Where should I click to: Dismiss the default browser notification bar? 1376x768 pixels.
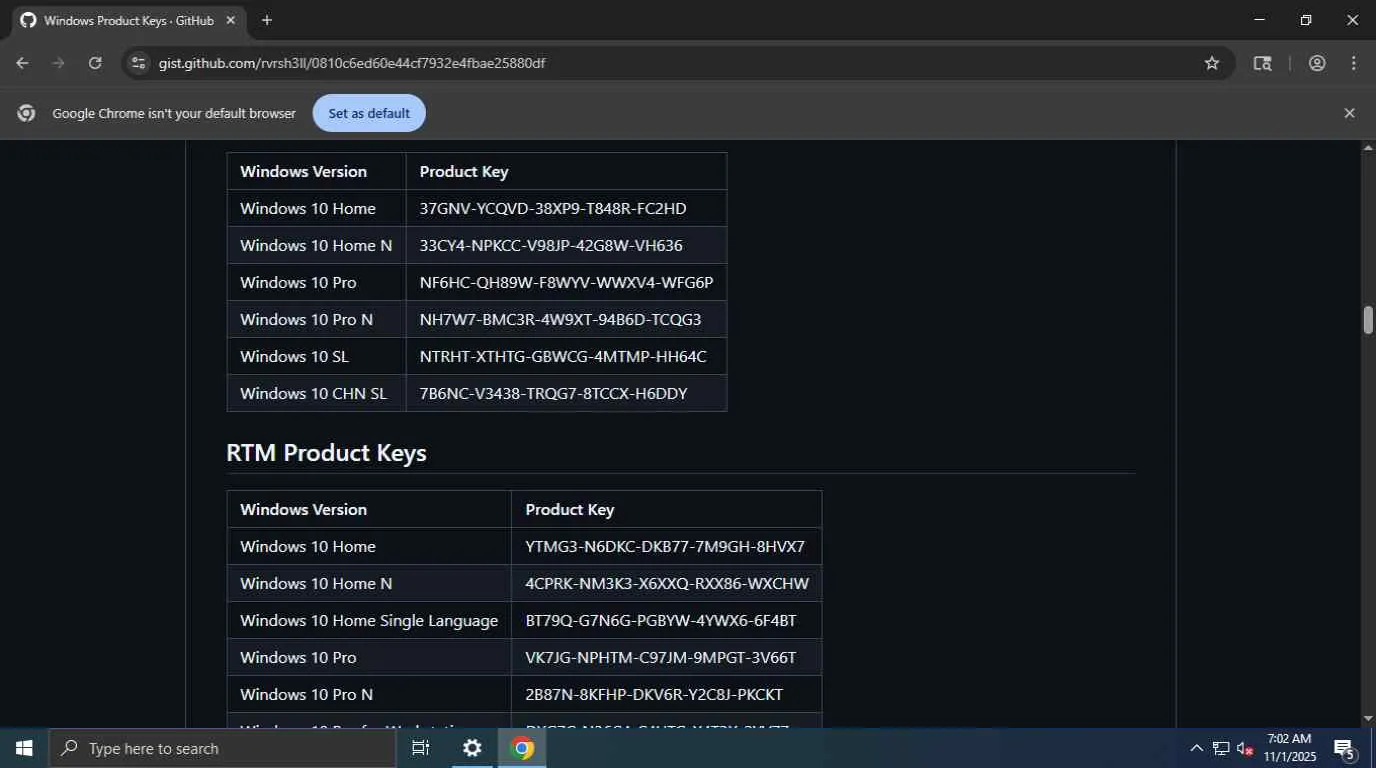pos(1349,113)
